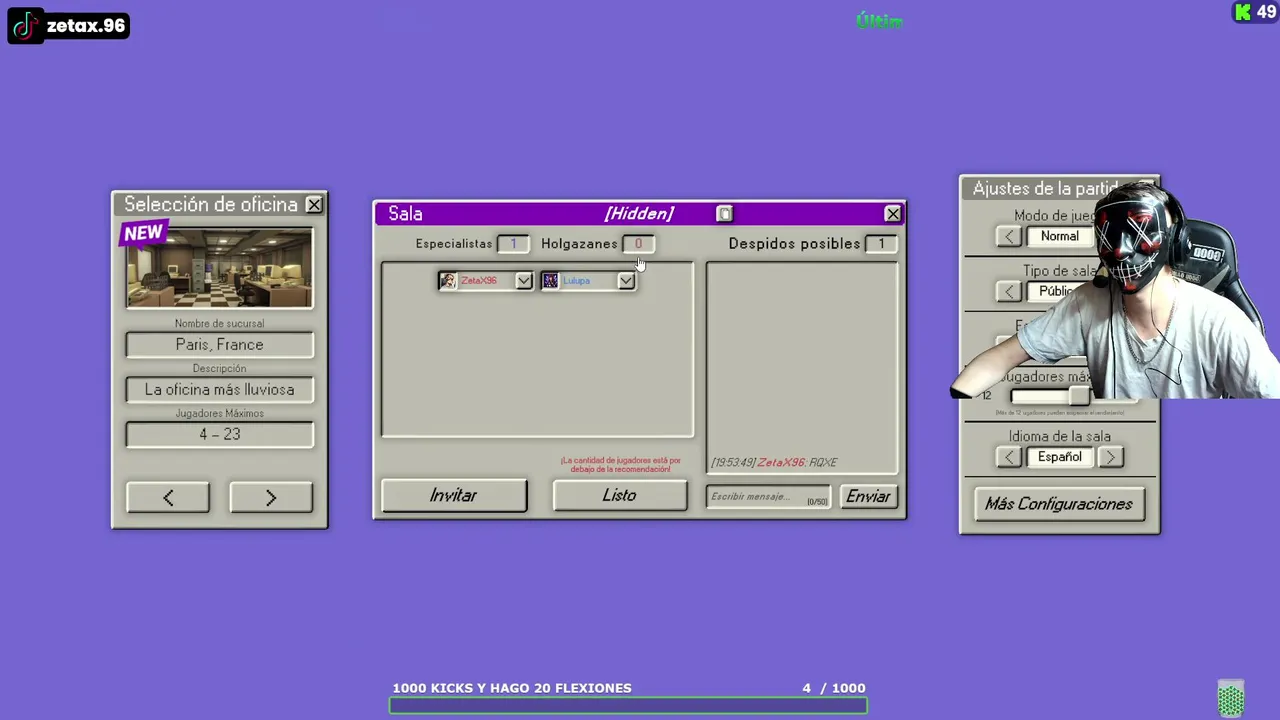
Task: Open dropdown next to ZetaX96
Action: [x=524, y=281]
